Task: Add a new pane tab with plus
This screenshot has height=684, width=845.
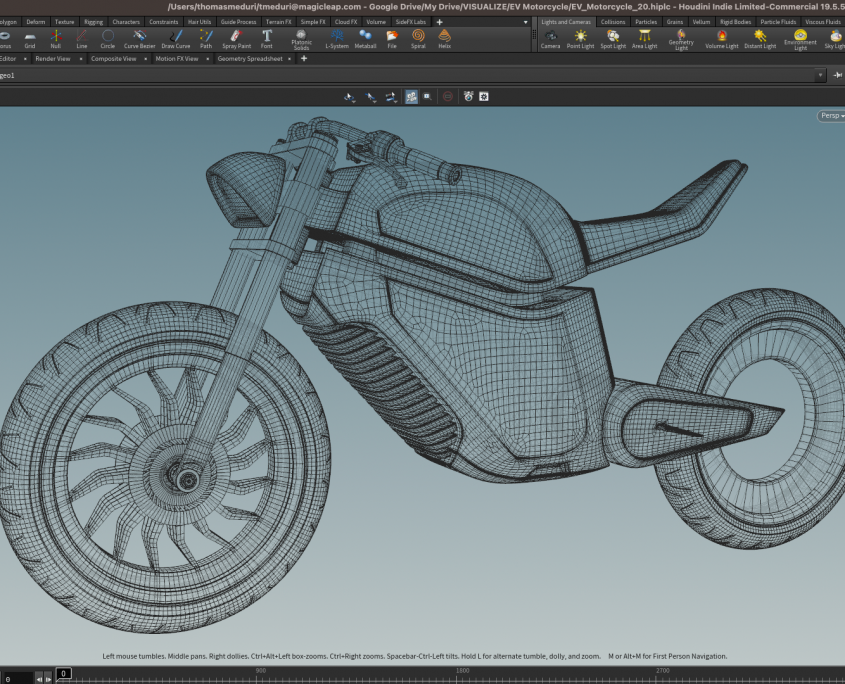Action: tap(304, 59)
